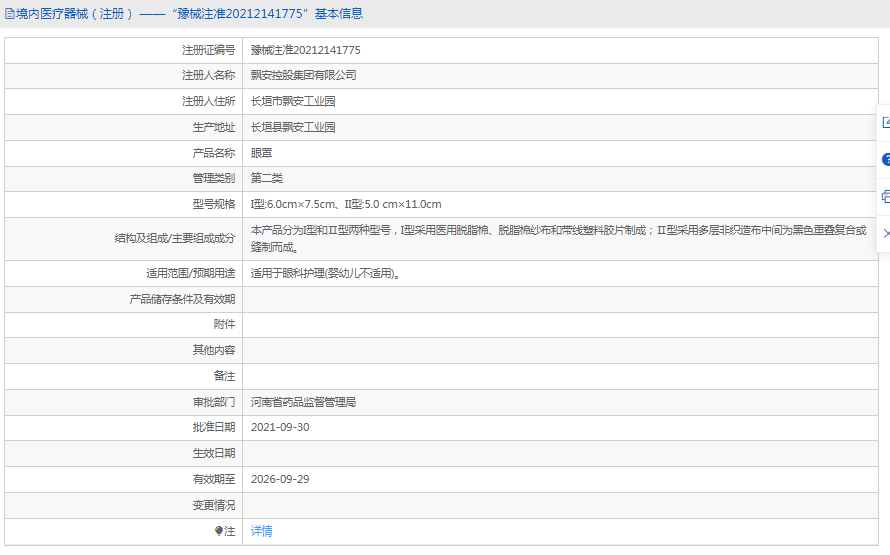This screenshot has width=890, height=555.
Task: Click the expiry date 2026-09-29
Action: (x=280, y=479)
